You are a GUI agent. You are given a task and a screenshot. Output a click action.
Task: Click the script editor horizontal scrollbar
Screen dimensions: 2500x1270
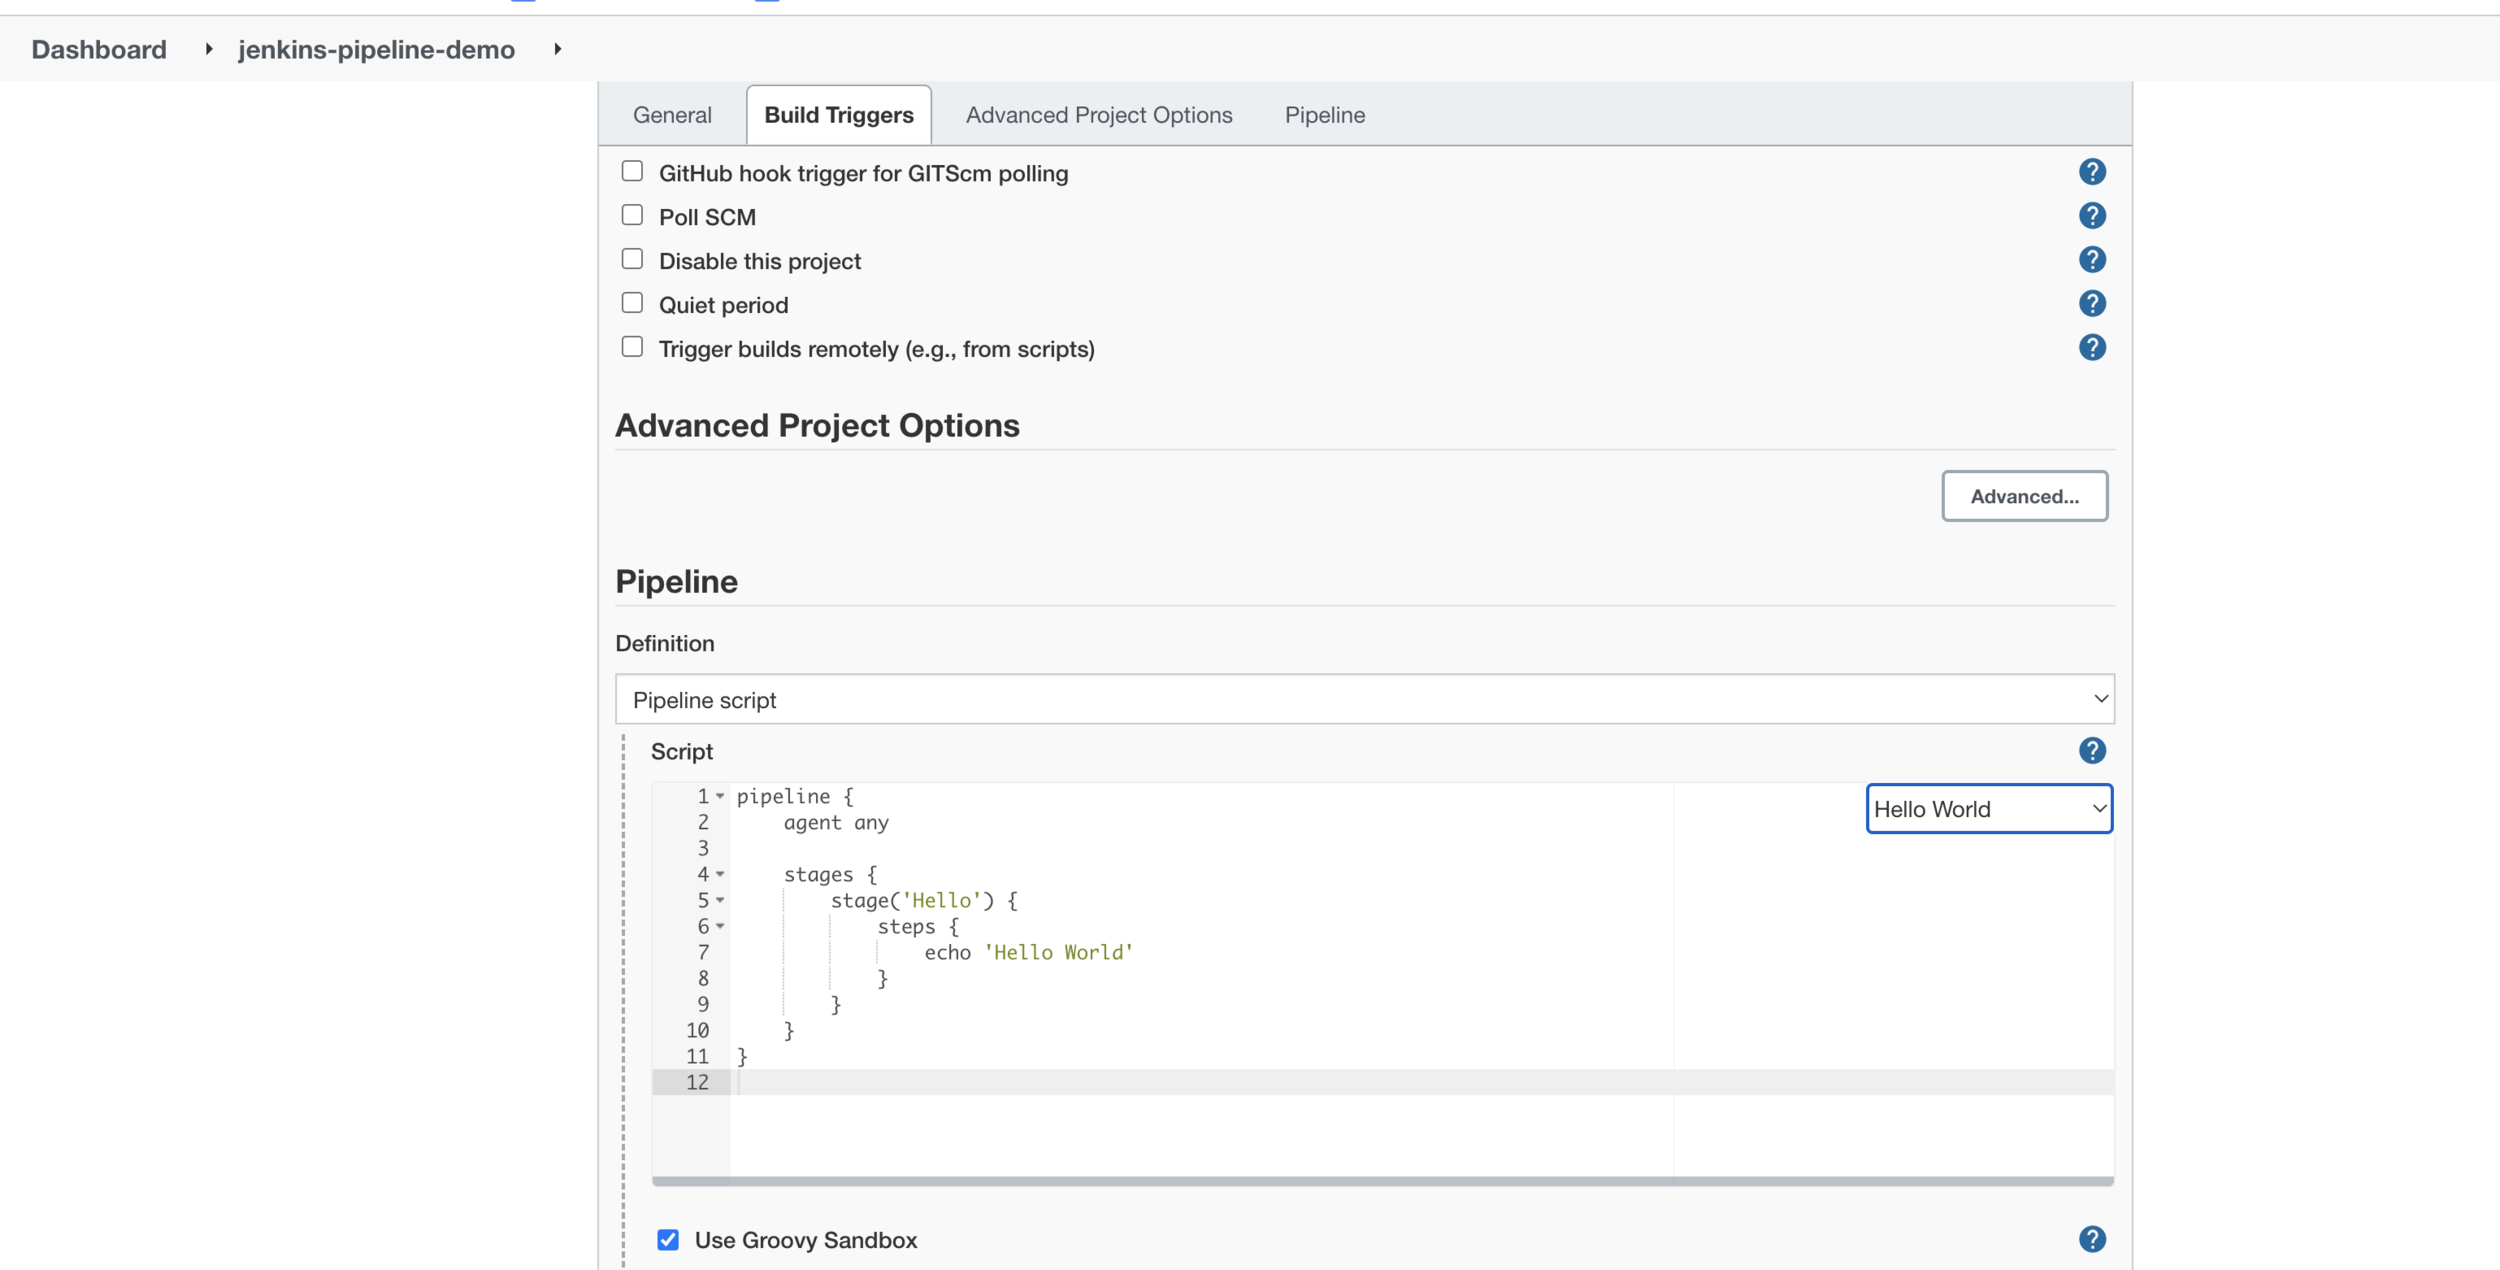click(1382, 1181)
